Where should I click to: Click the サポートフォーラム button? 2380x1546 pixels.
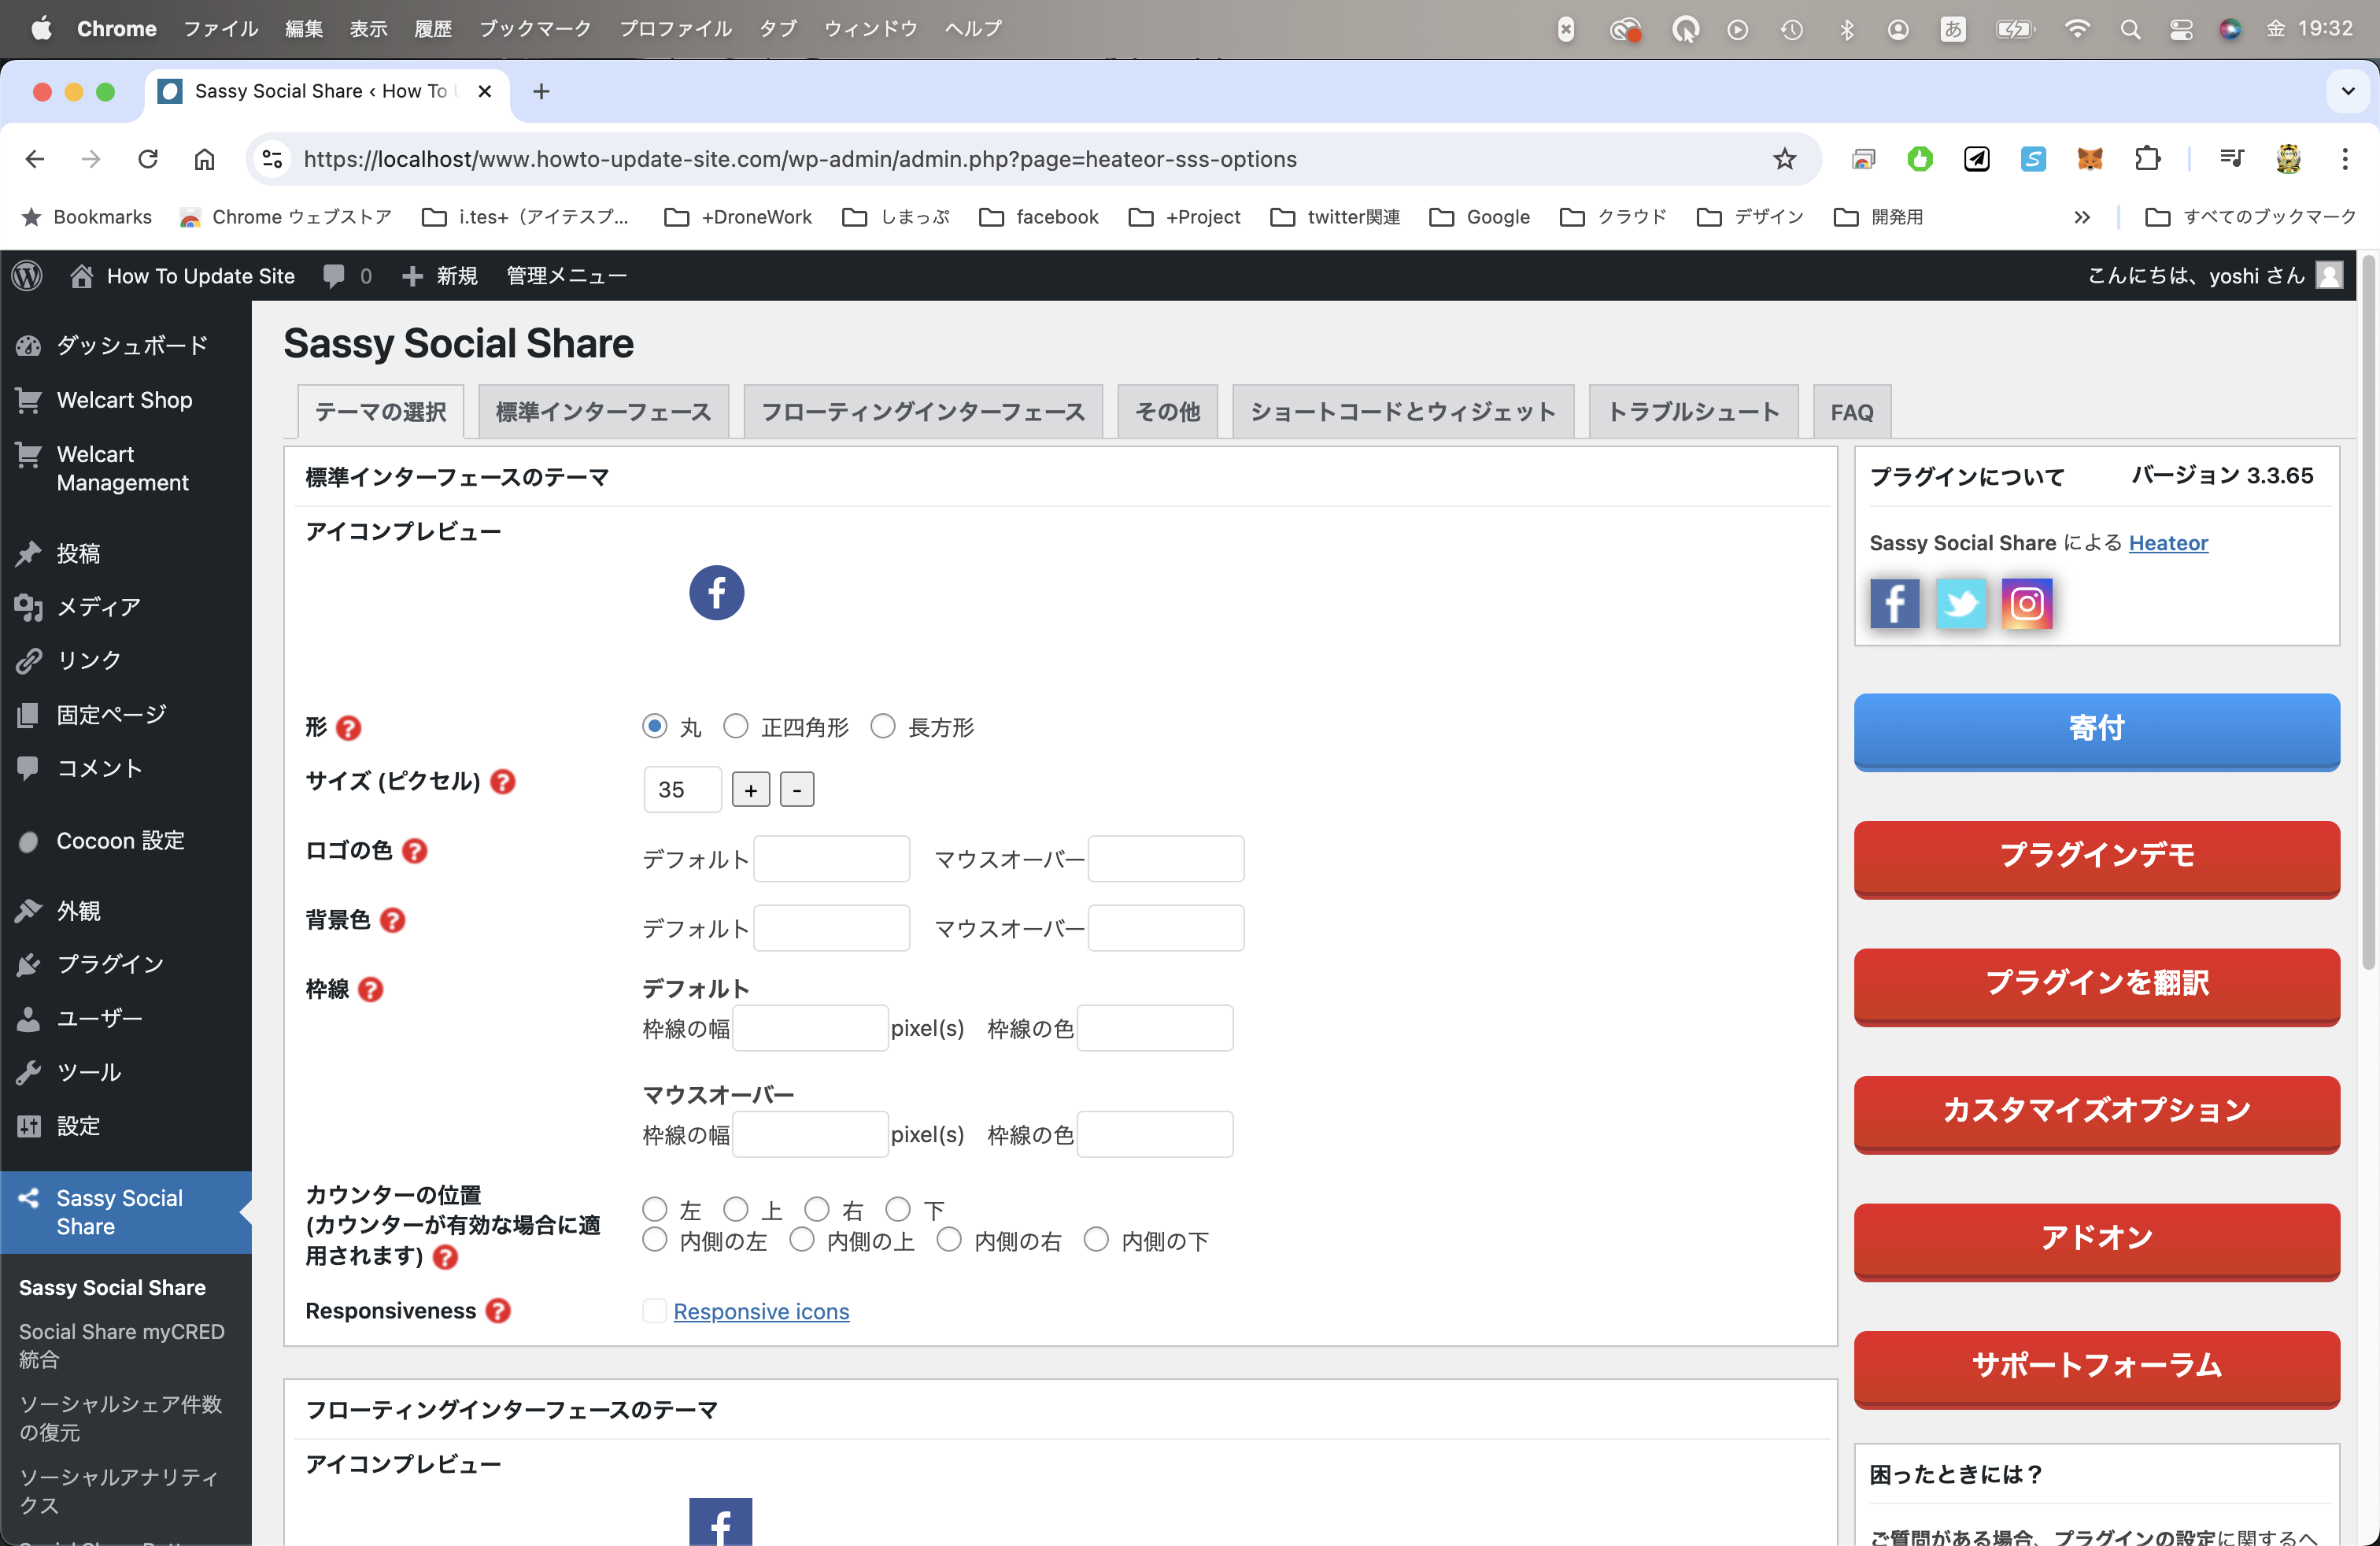2096,1369
